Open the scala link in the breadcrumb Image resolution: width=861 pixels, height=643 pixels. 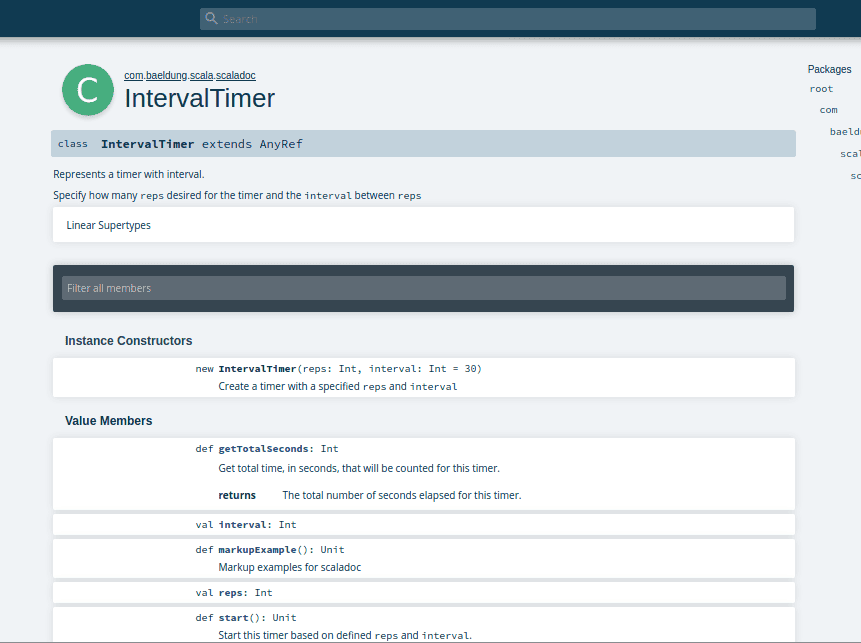tap(201, 76)
